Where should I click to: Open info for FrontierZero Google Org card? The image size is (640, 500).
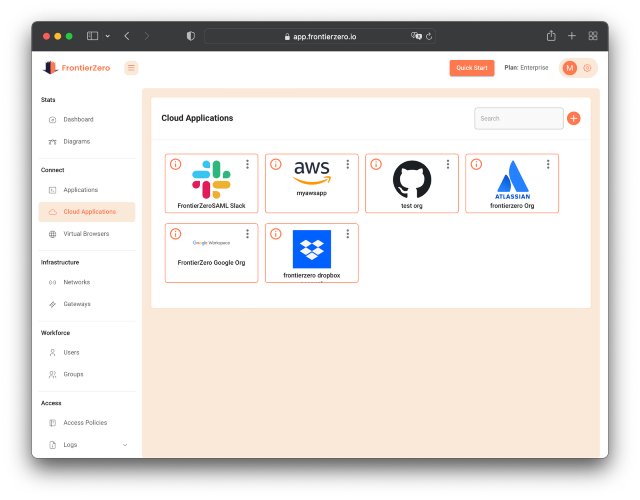coord(176,234)
